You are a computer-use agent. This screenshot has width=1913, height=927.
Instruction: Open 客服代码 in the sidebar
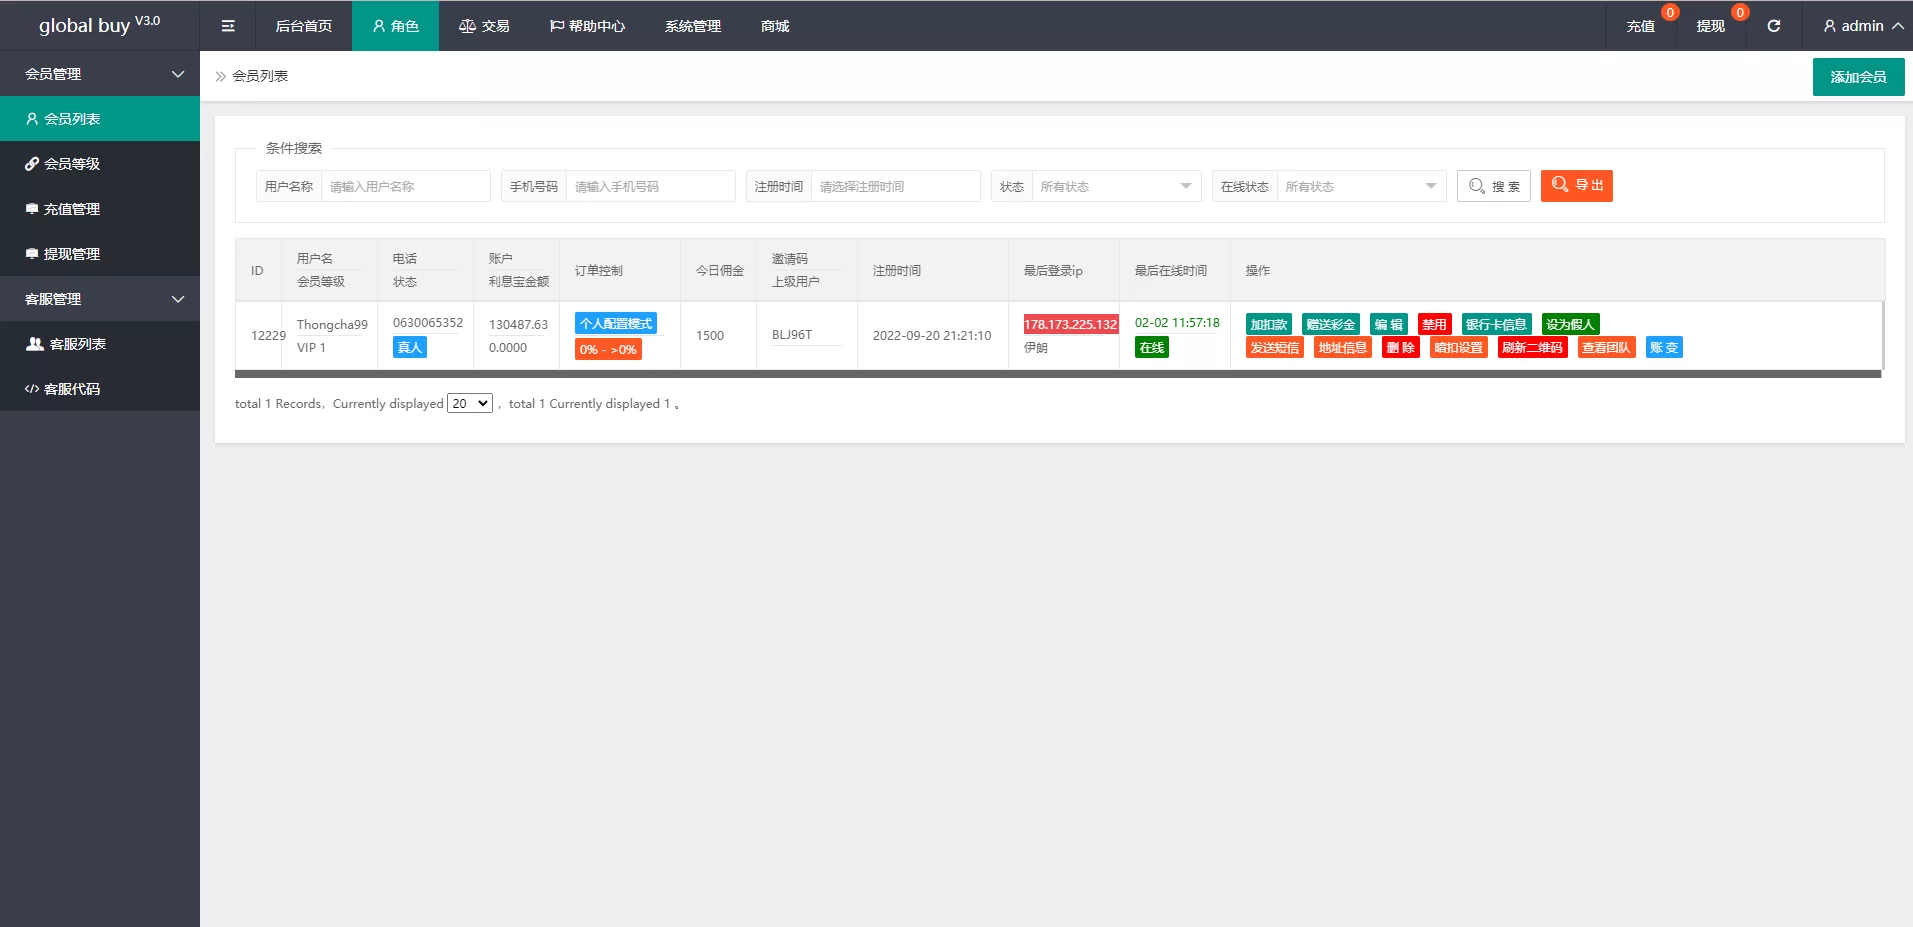(72, 389)
